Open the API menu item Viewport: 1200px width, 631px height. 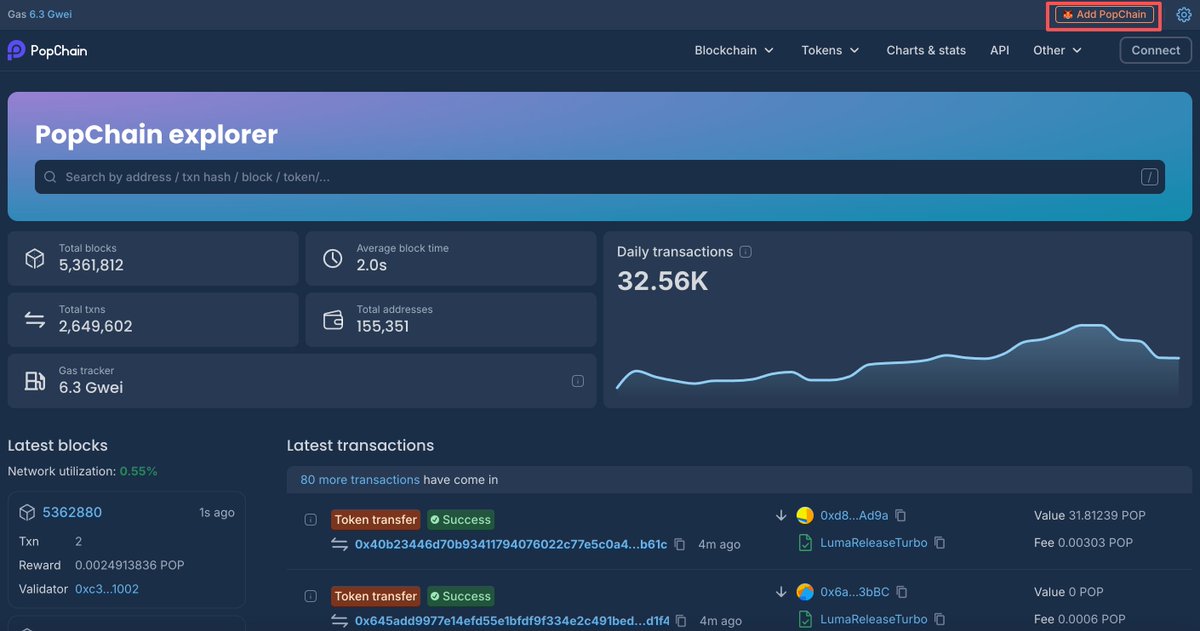(999, 50)
